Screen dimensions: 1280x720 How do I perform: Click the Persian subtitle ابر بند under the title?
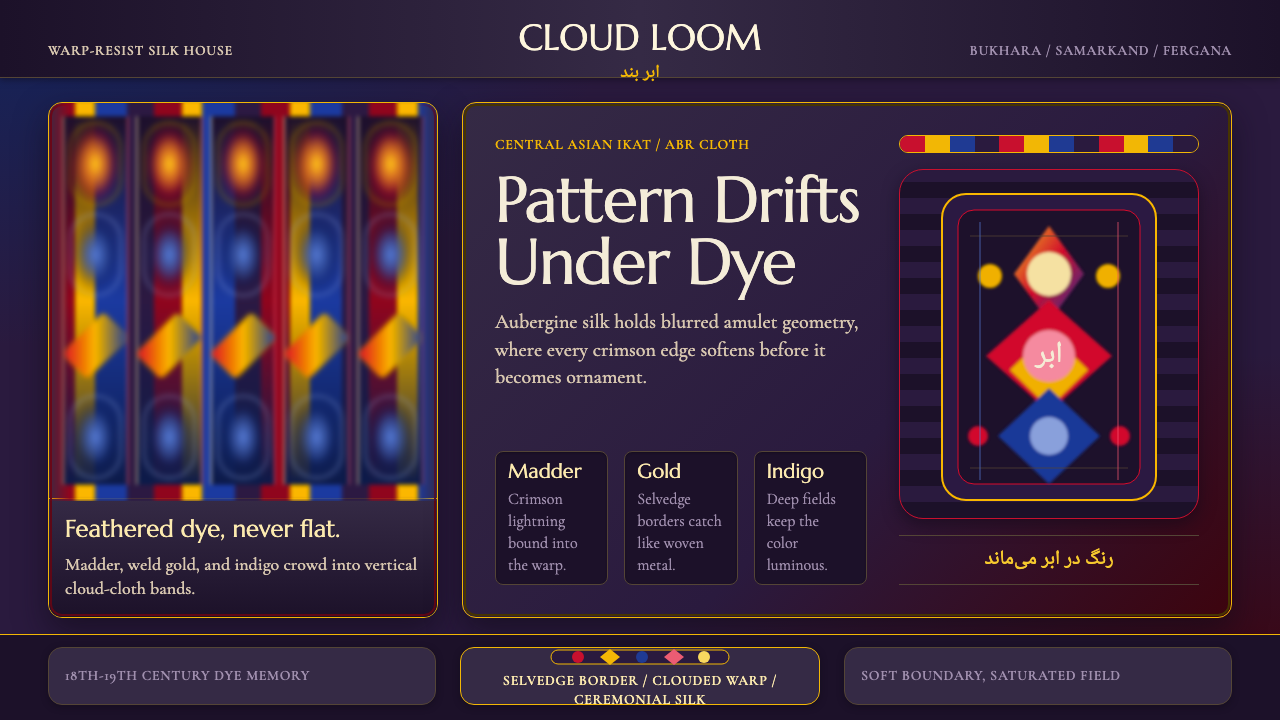[x=640, y=73]
